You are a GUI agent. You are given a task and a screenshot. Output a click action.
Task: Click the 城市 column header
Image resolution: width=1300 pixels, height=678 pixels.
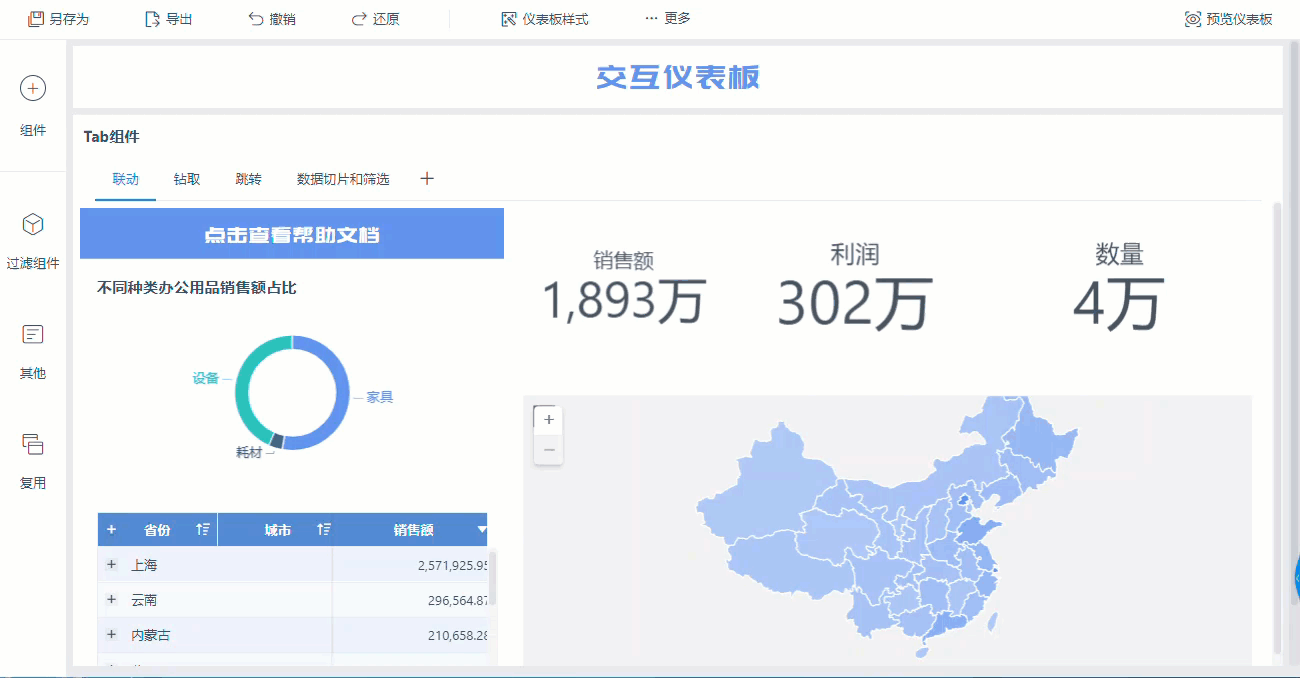pyautogui.click(x=278, y=530)
